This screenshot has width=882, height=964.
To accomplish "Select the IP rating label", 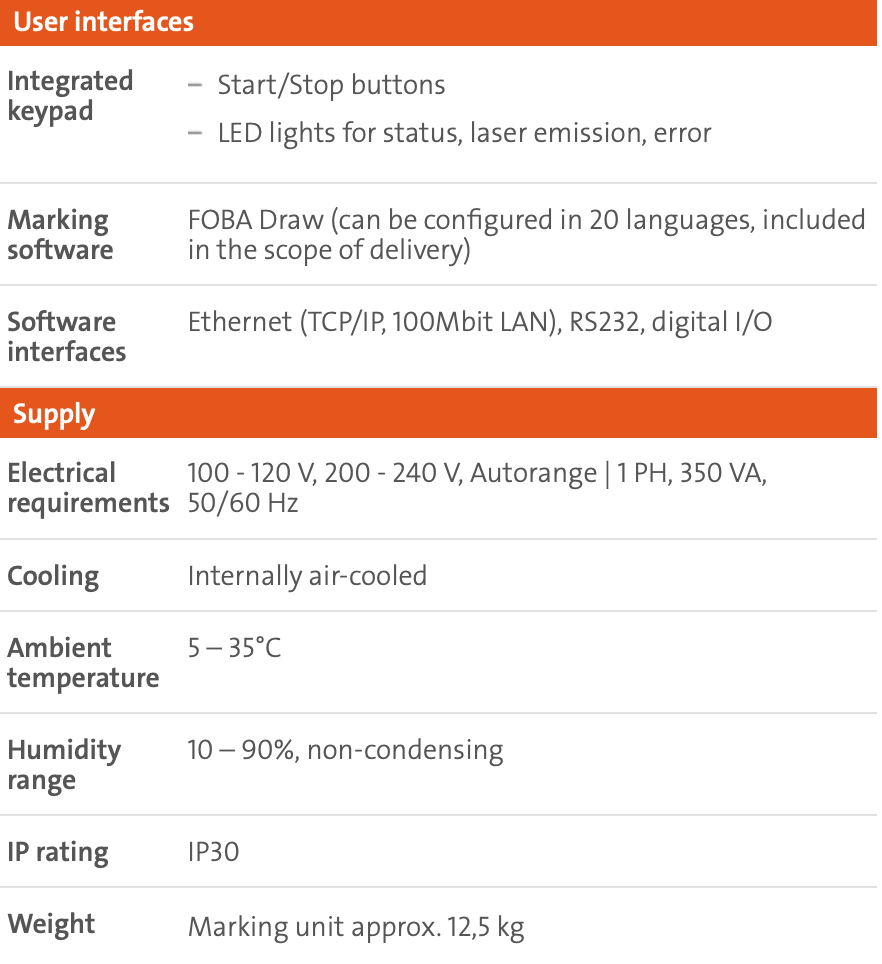I will coord(58,853).
